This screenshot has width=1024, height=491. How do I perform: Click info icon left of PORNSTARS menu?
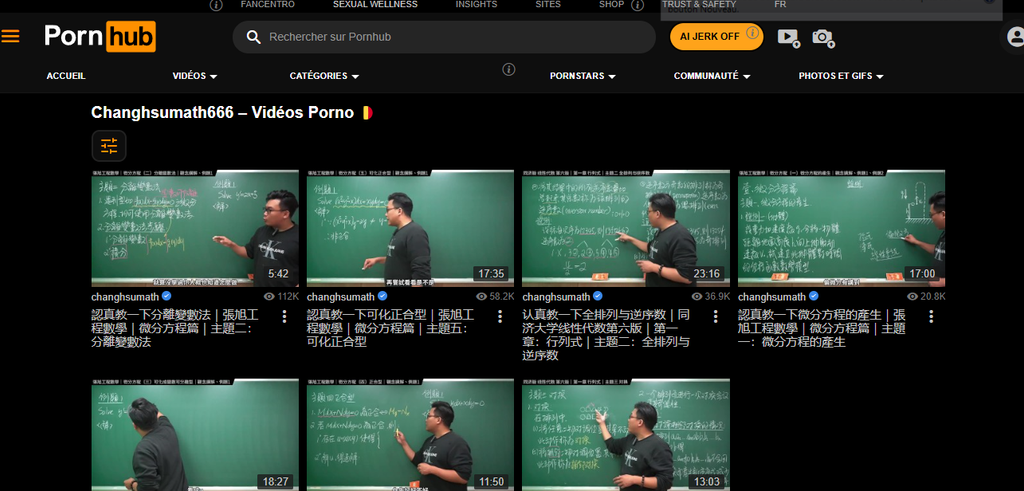[x=509, y=69]
